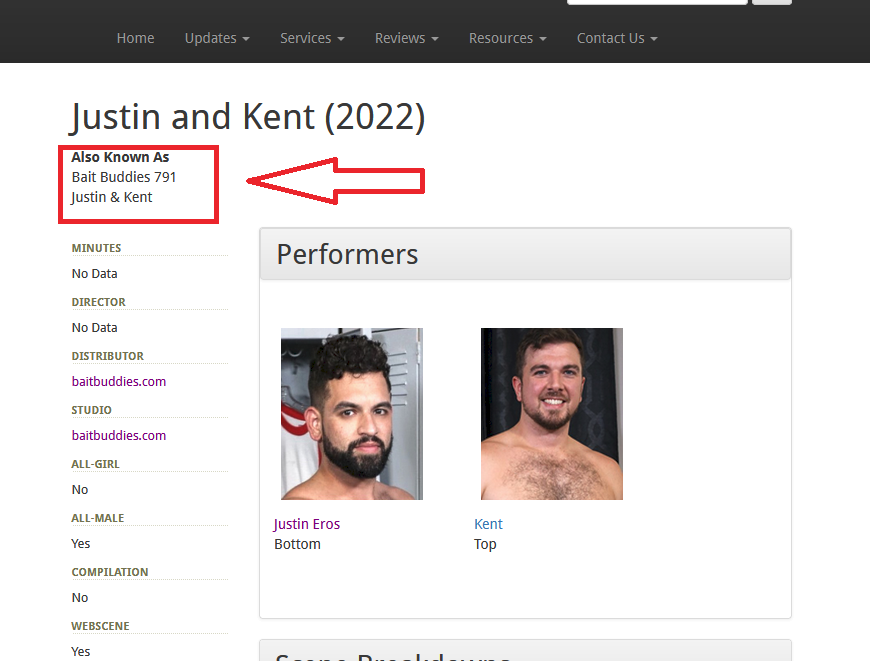Screen dimensions: 870x661
Task: Click the Scene Breakdowns header
Action: 393,655
